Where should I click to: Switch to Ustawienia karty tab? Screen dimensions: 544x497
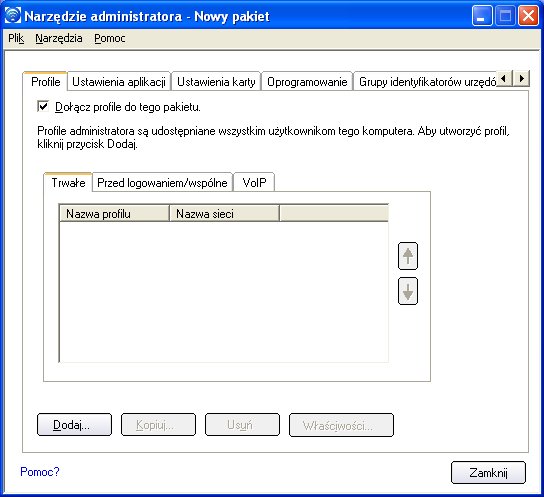pos(216,82)
